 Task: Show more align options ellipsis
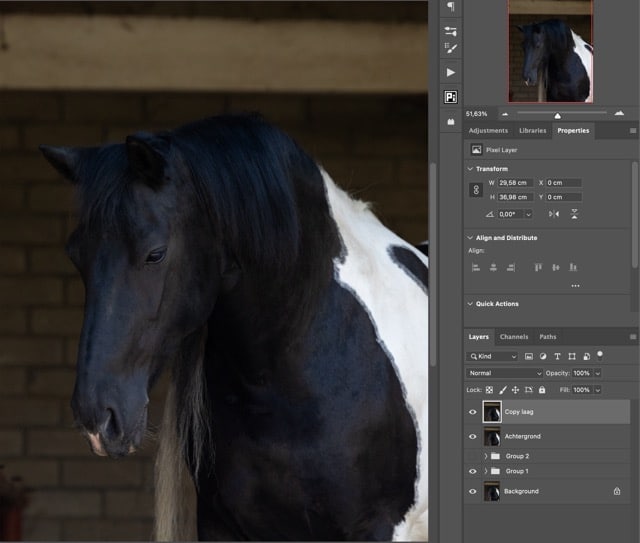[x=576, y=286]
